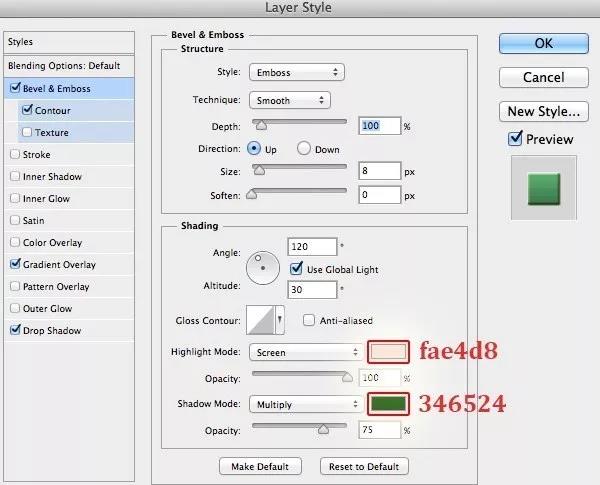Viewport: 600px width, 485px height.
Task: Open the Inner Shadow settings label
Action: click(52, 176)
